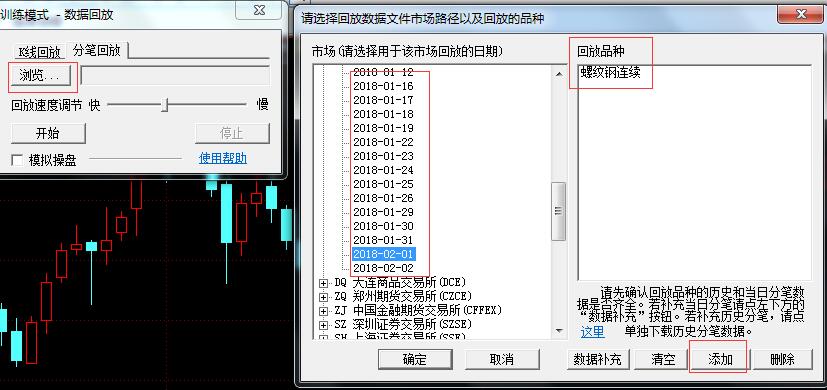Select highlighted date 2018-02-01
The image size is (827, 390).
pyautogui.click(x=383, y=254)
